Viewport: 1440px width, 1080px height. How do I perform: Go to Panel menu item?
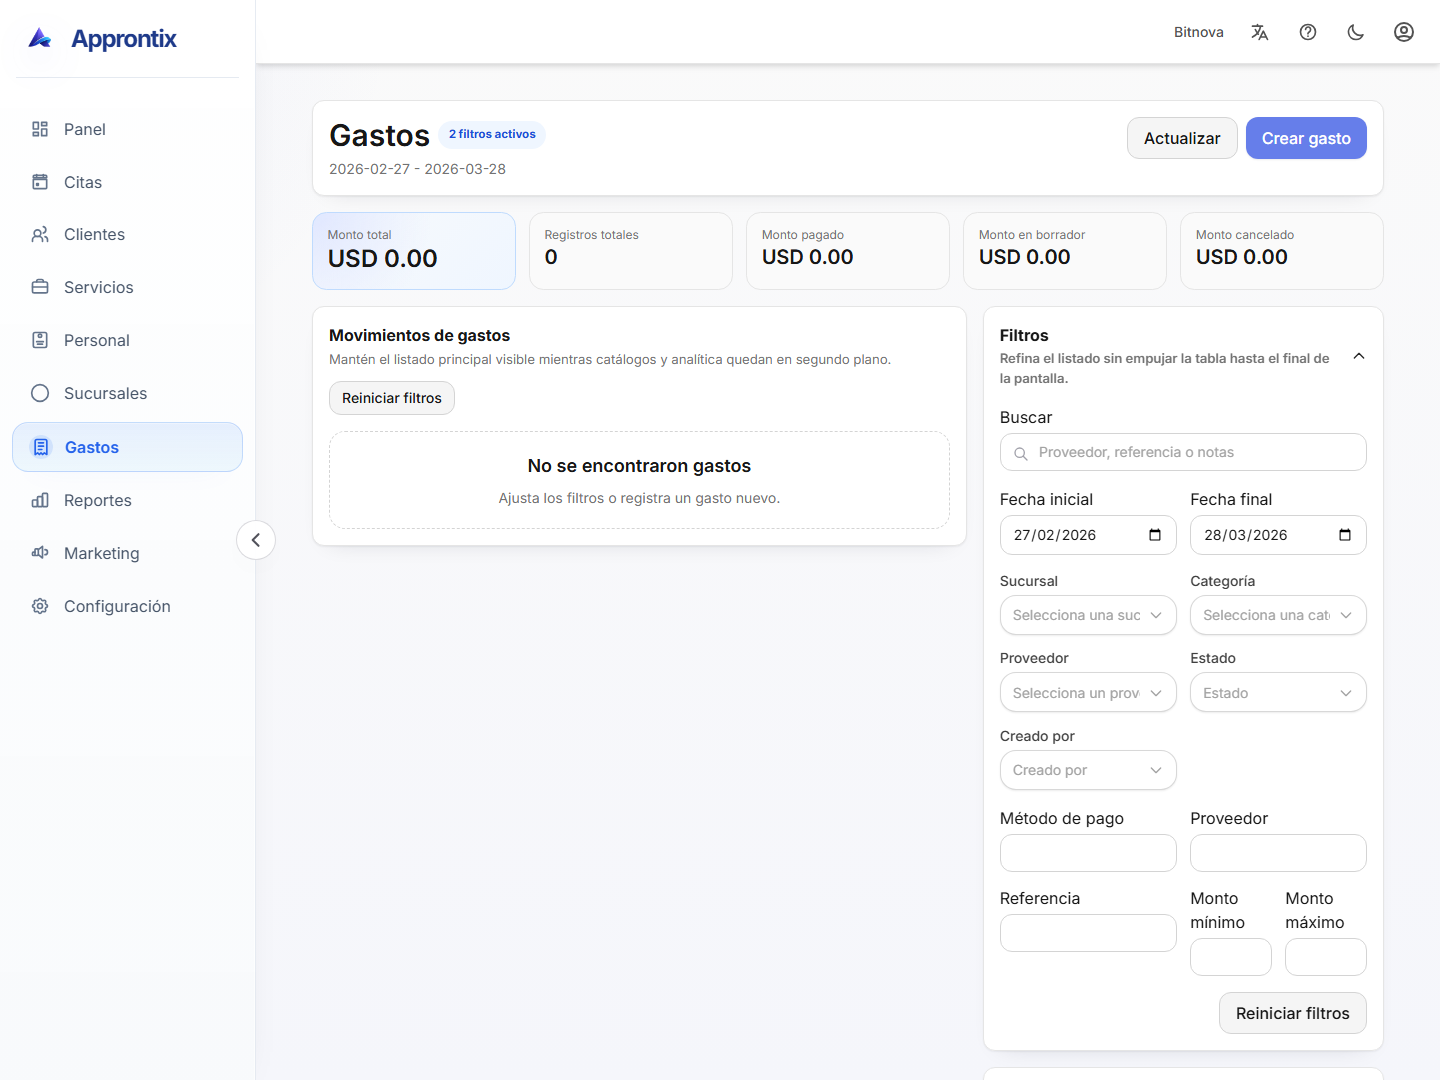click(127, 129)
